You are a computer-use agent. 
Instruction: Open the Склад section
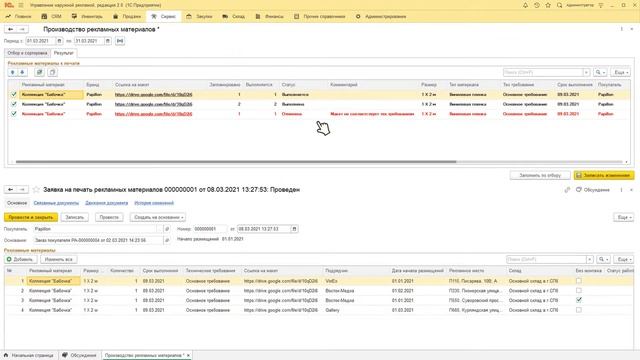(x=234, y=17)
